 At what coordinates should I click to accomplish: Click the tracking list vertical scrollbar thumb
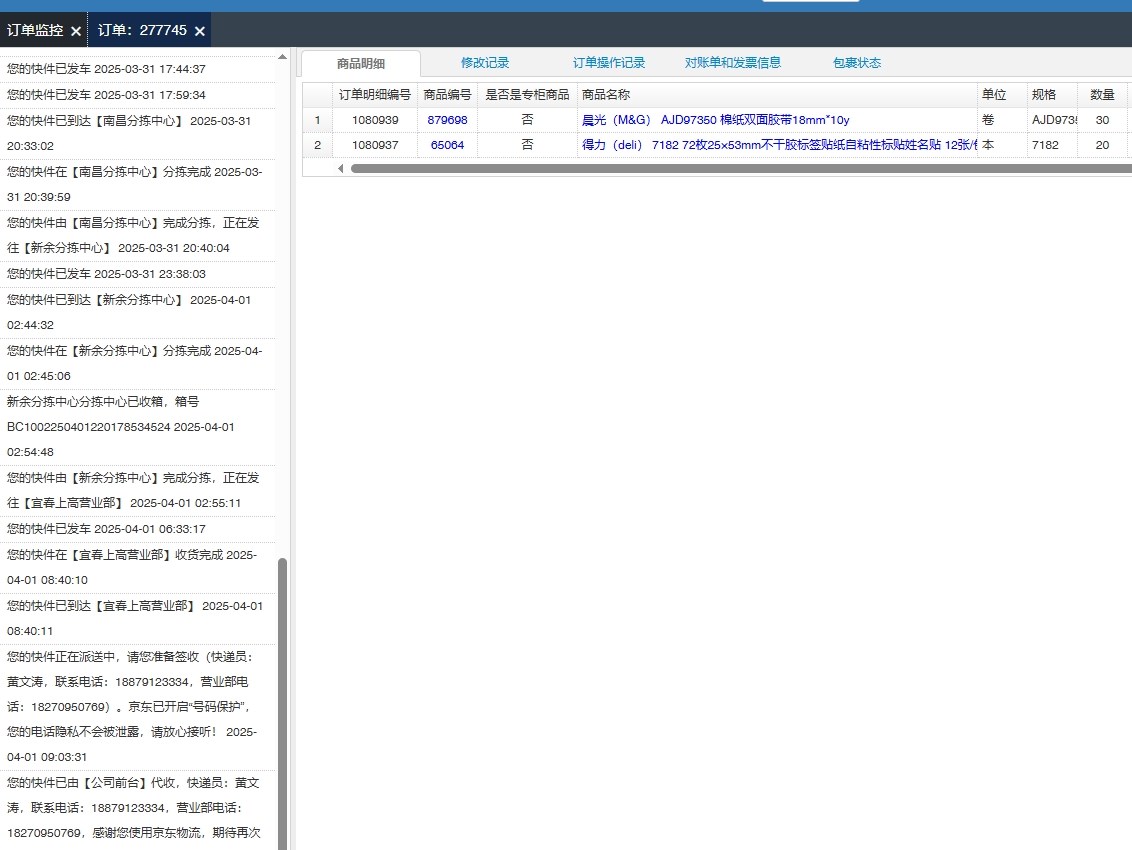click(282, 703)
